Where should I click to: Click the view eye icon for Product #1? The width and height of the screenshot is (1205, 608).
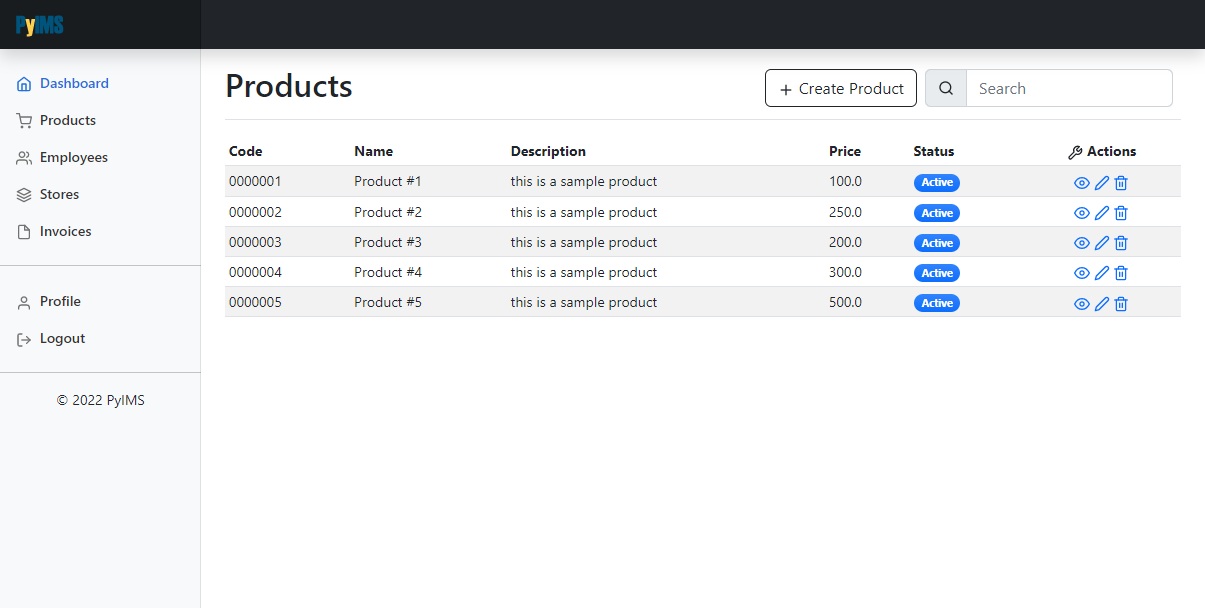point(1081,183)
